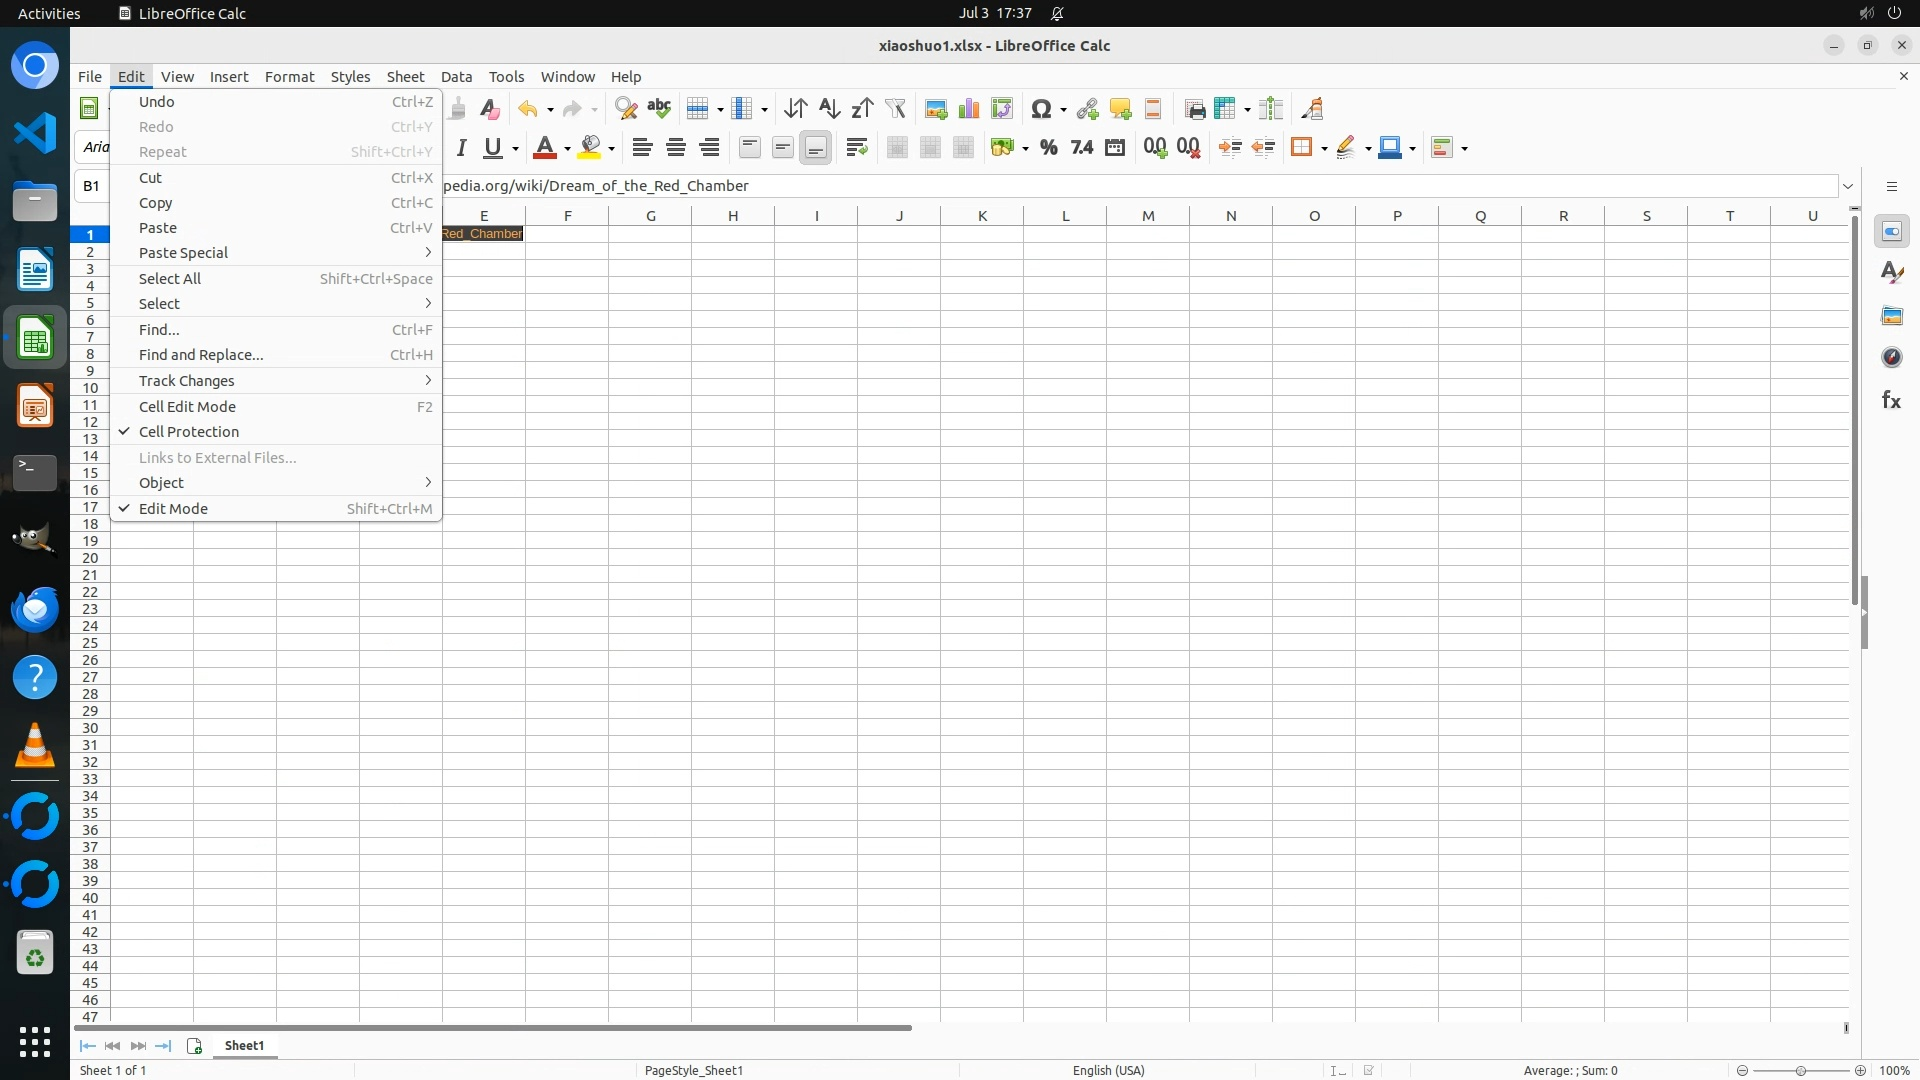Click the Wrap Text icon

(x=856, y=148)
